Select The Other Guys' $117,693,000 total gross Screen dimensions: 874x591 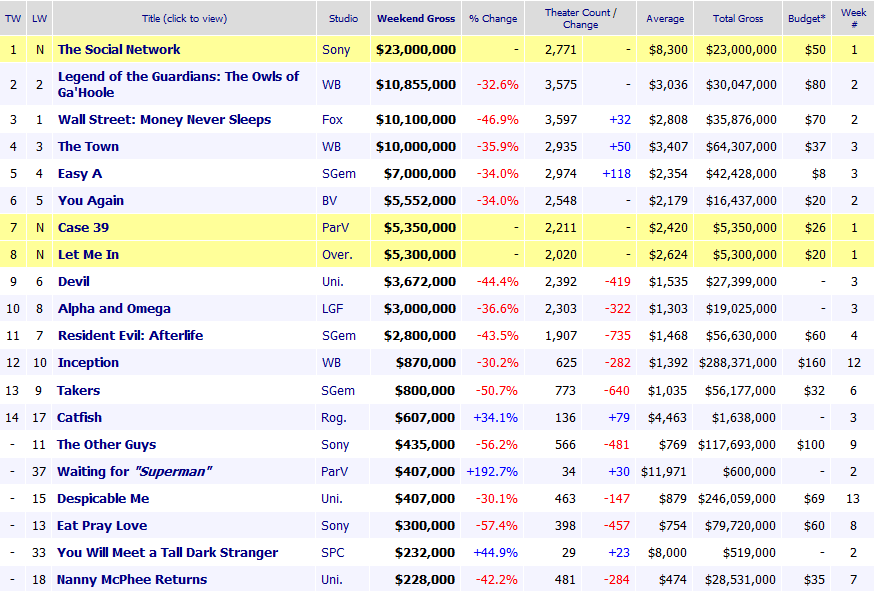(736, 444)
